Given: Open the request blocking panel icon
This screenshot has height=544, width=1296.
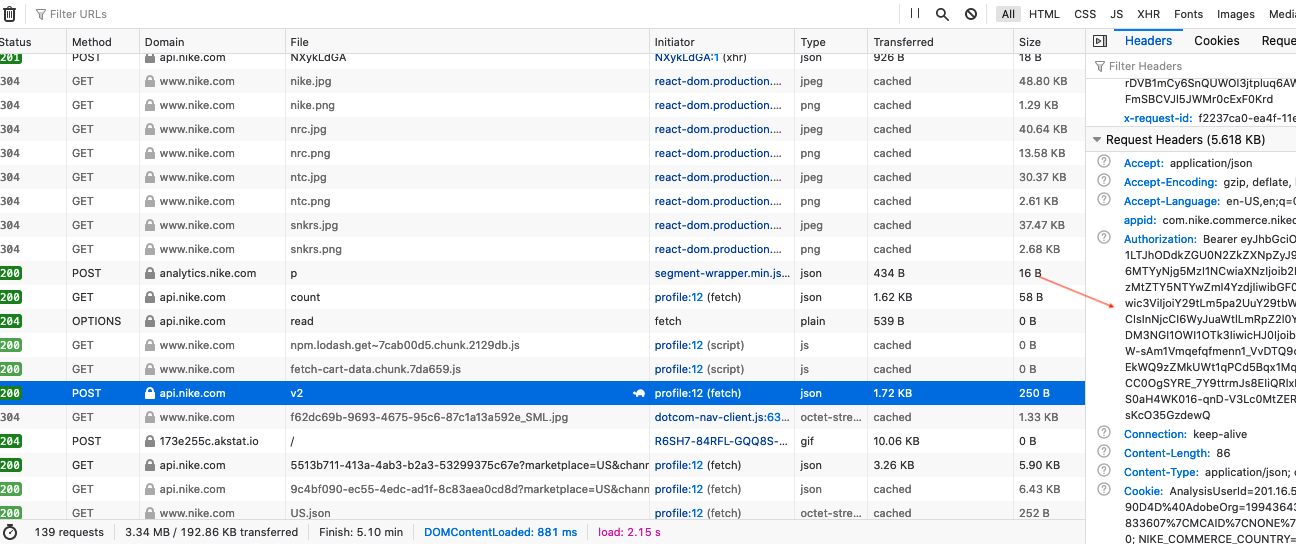Looking at the screenshot, I should pos(971,14).
